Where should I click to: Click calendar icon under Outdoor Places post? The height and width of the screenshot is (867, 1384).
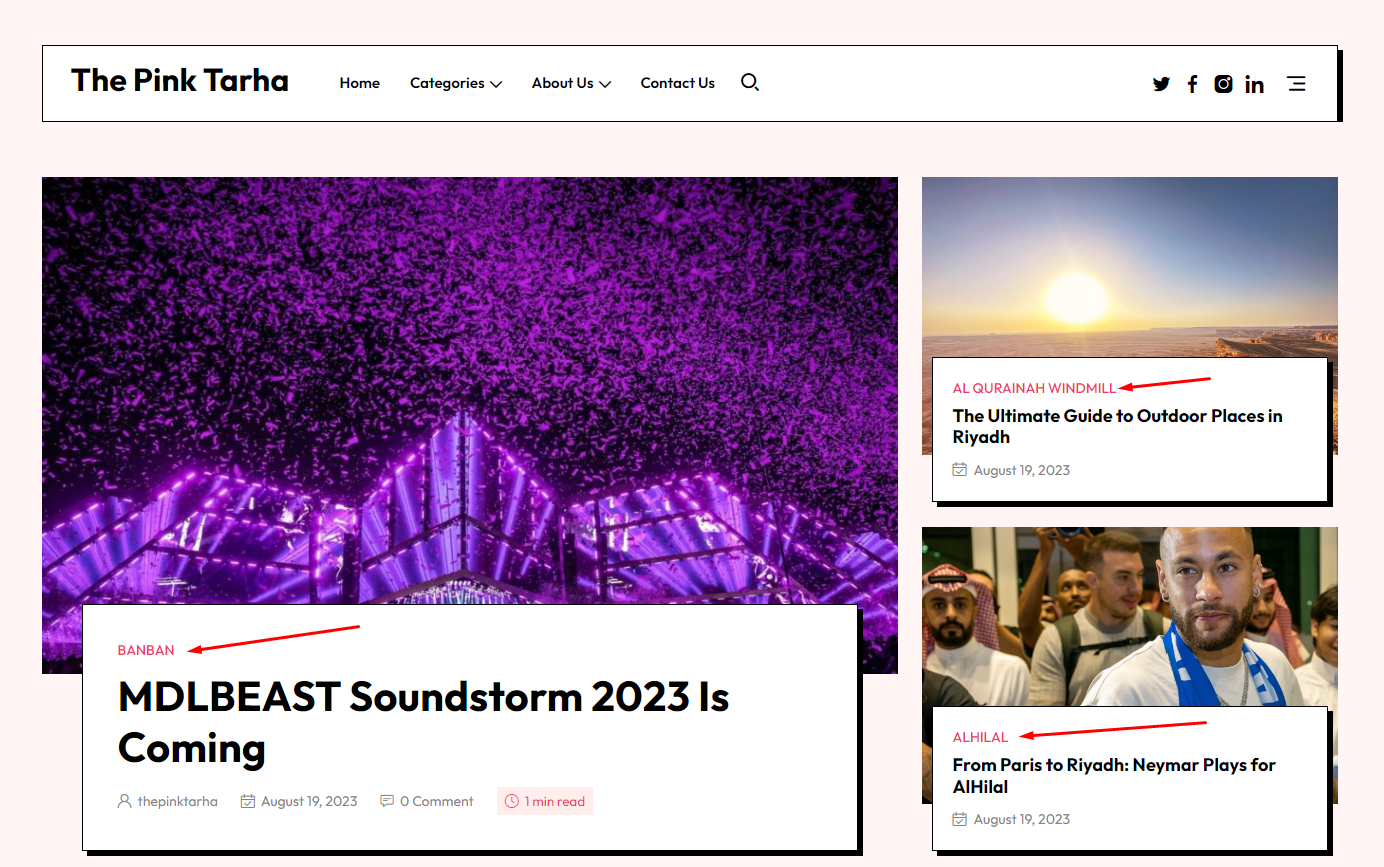point(960,469)
